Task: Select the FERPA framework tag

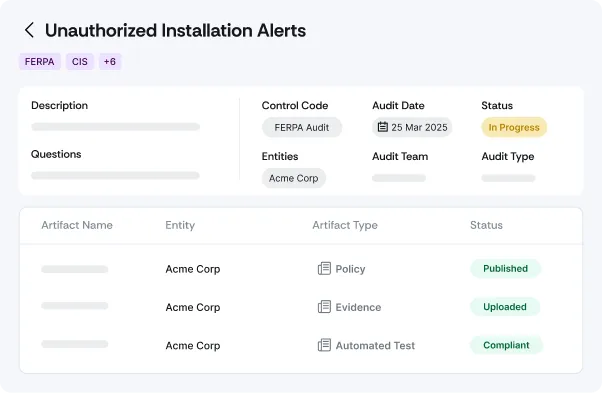Action: coord(40,62)
